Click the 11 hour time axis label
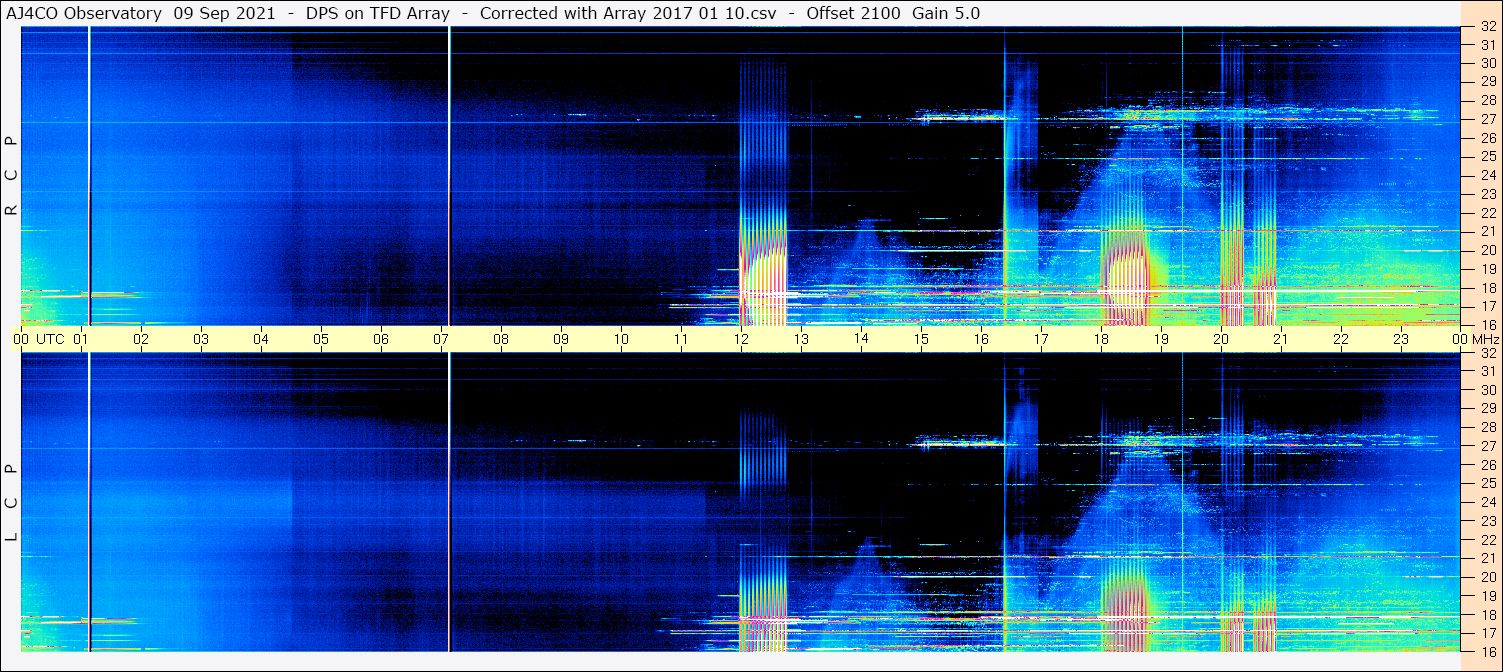Image resolution: width=1503 pixels, height=672 pixels. pyautogui.click(x=681, y=339)
